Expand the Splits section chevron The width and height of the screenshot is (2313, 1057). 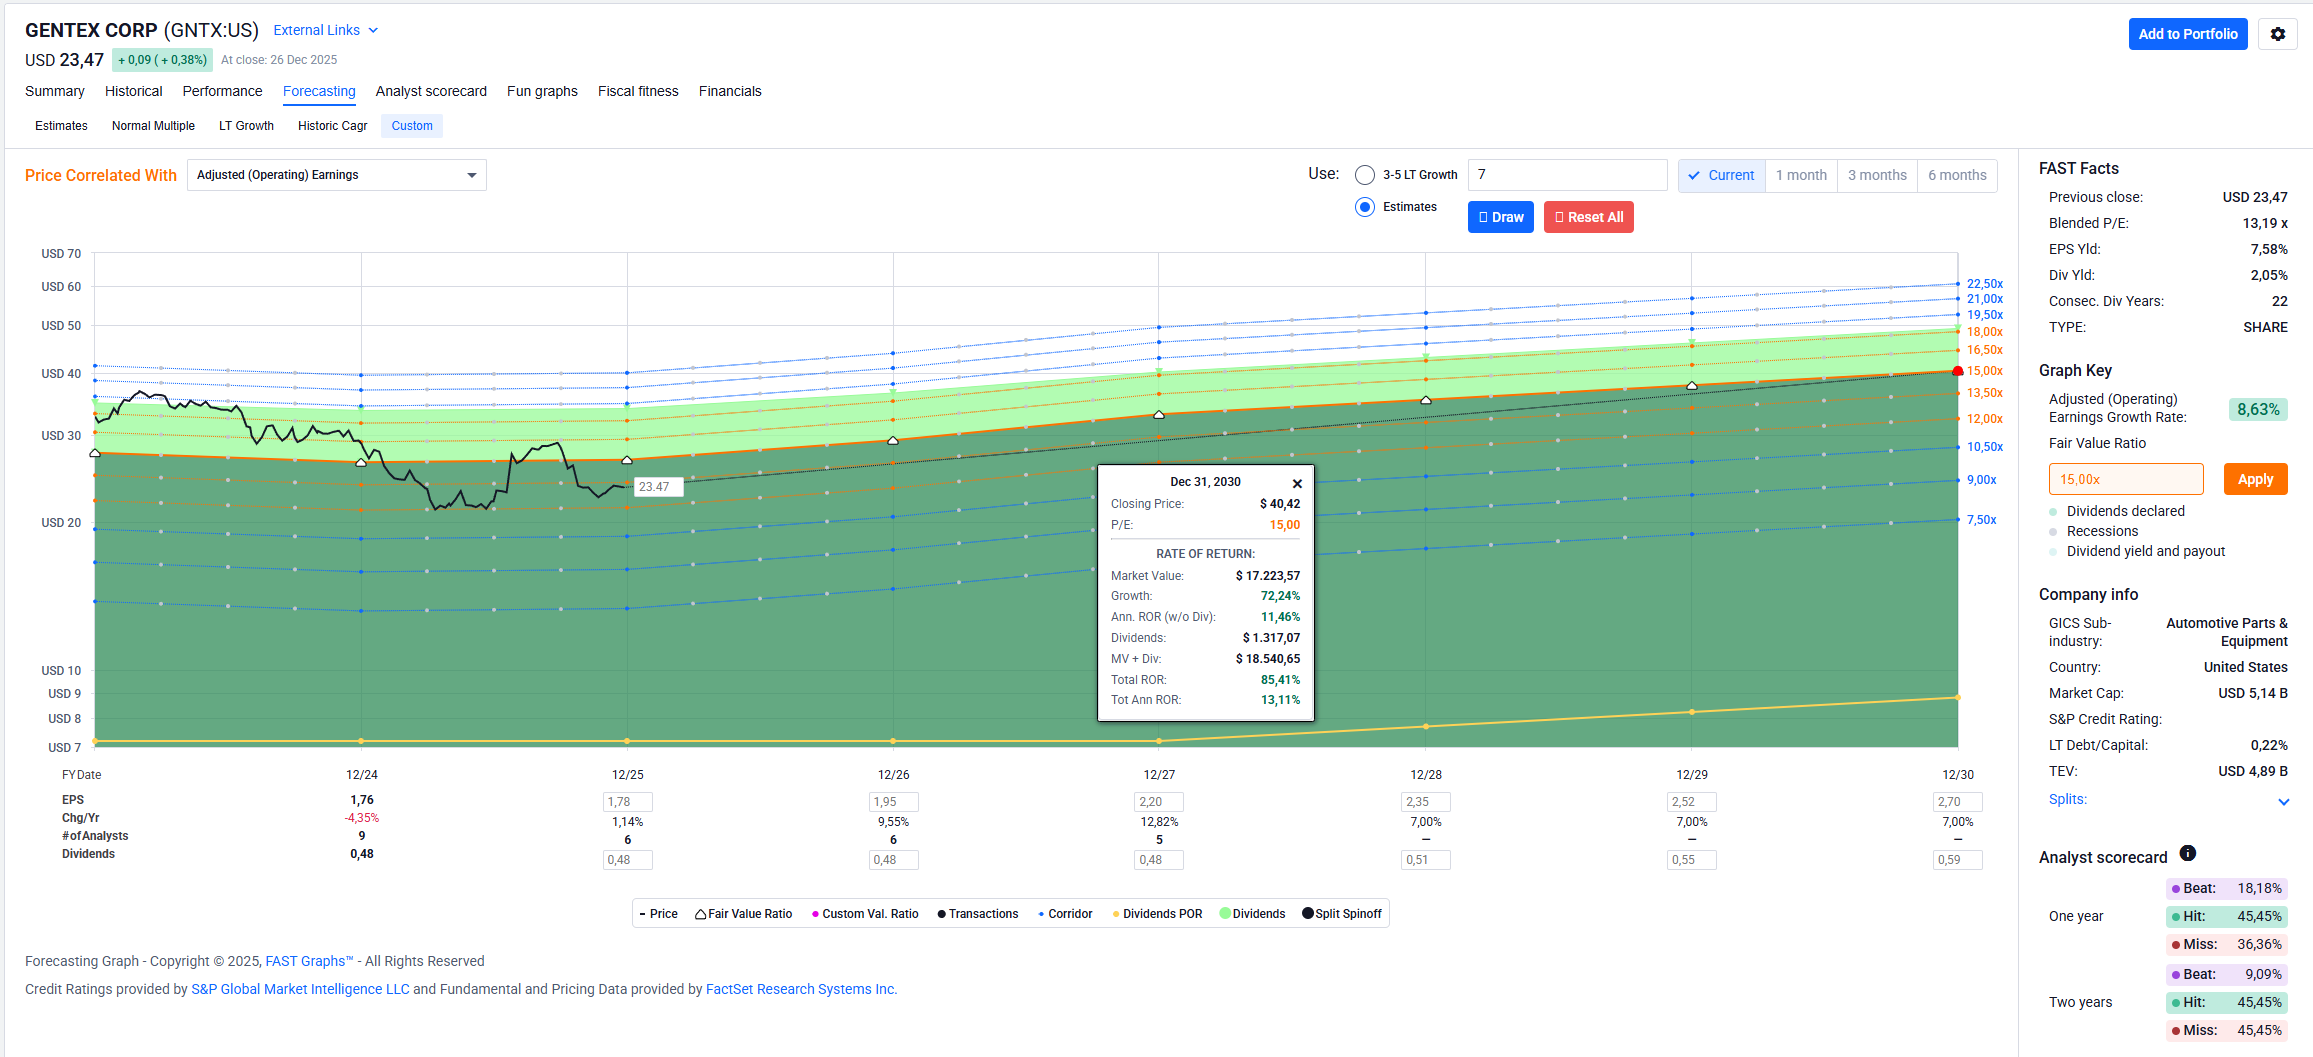2283,801
